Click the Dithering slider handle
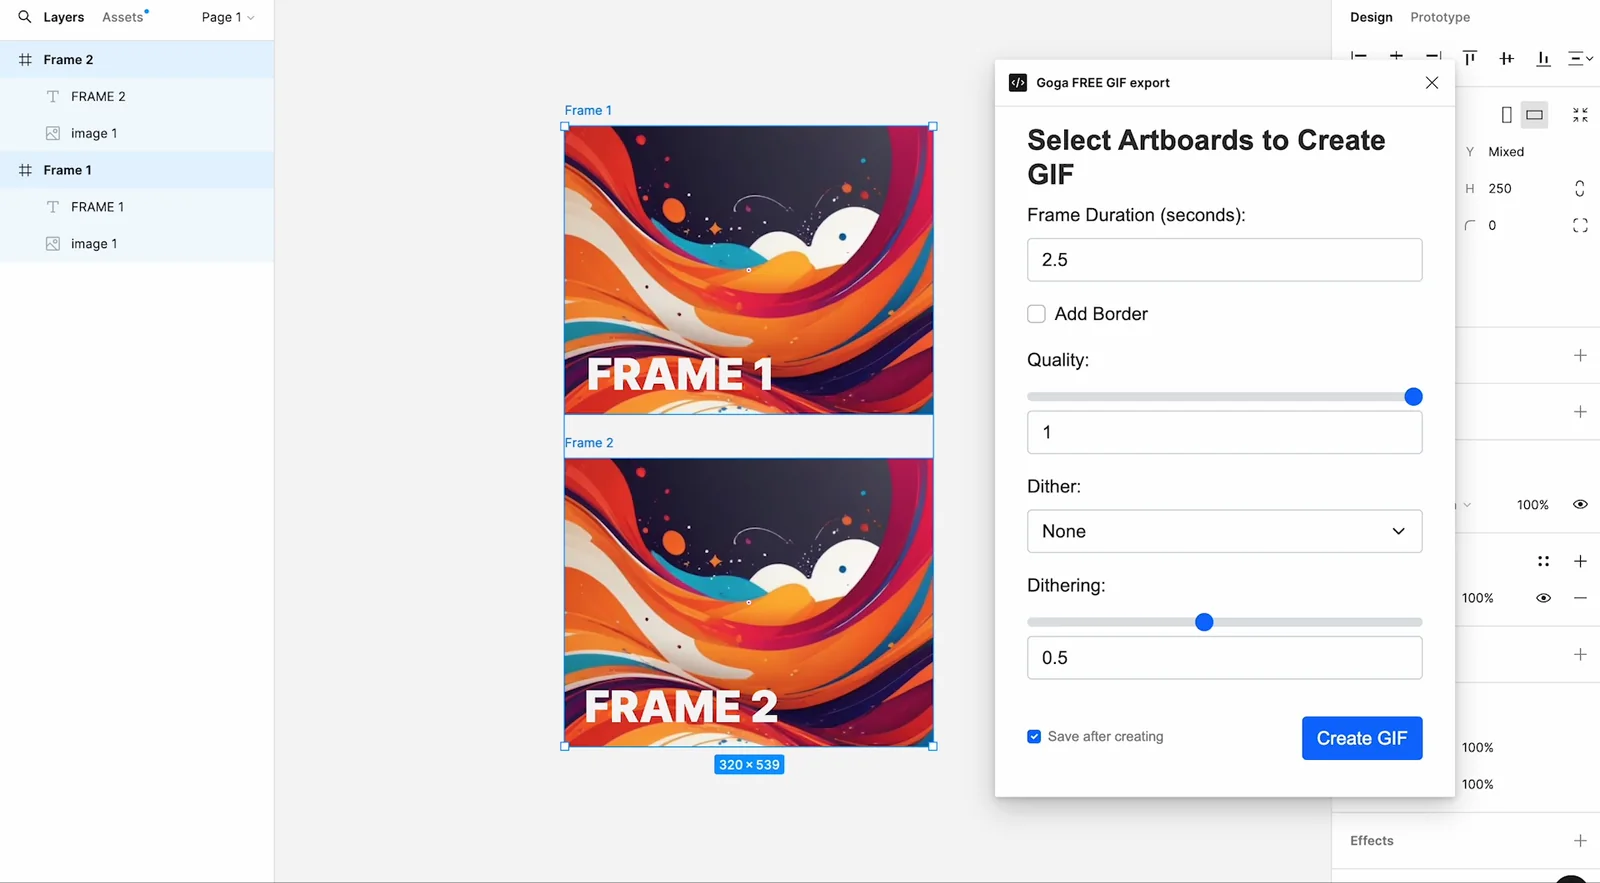 [1204, 622]
